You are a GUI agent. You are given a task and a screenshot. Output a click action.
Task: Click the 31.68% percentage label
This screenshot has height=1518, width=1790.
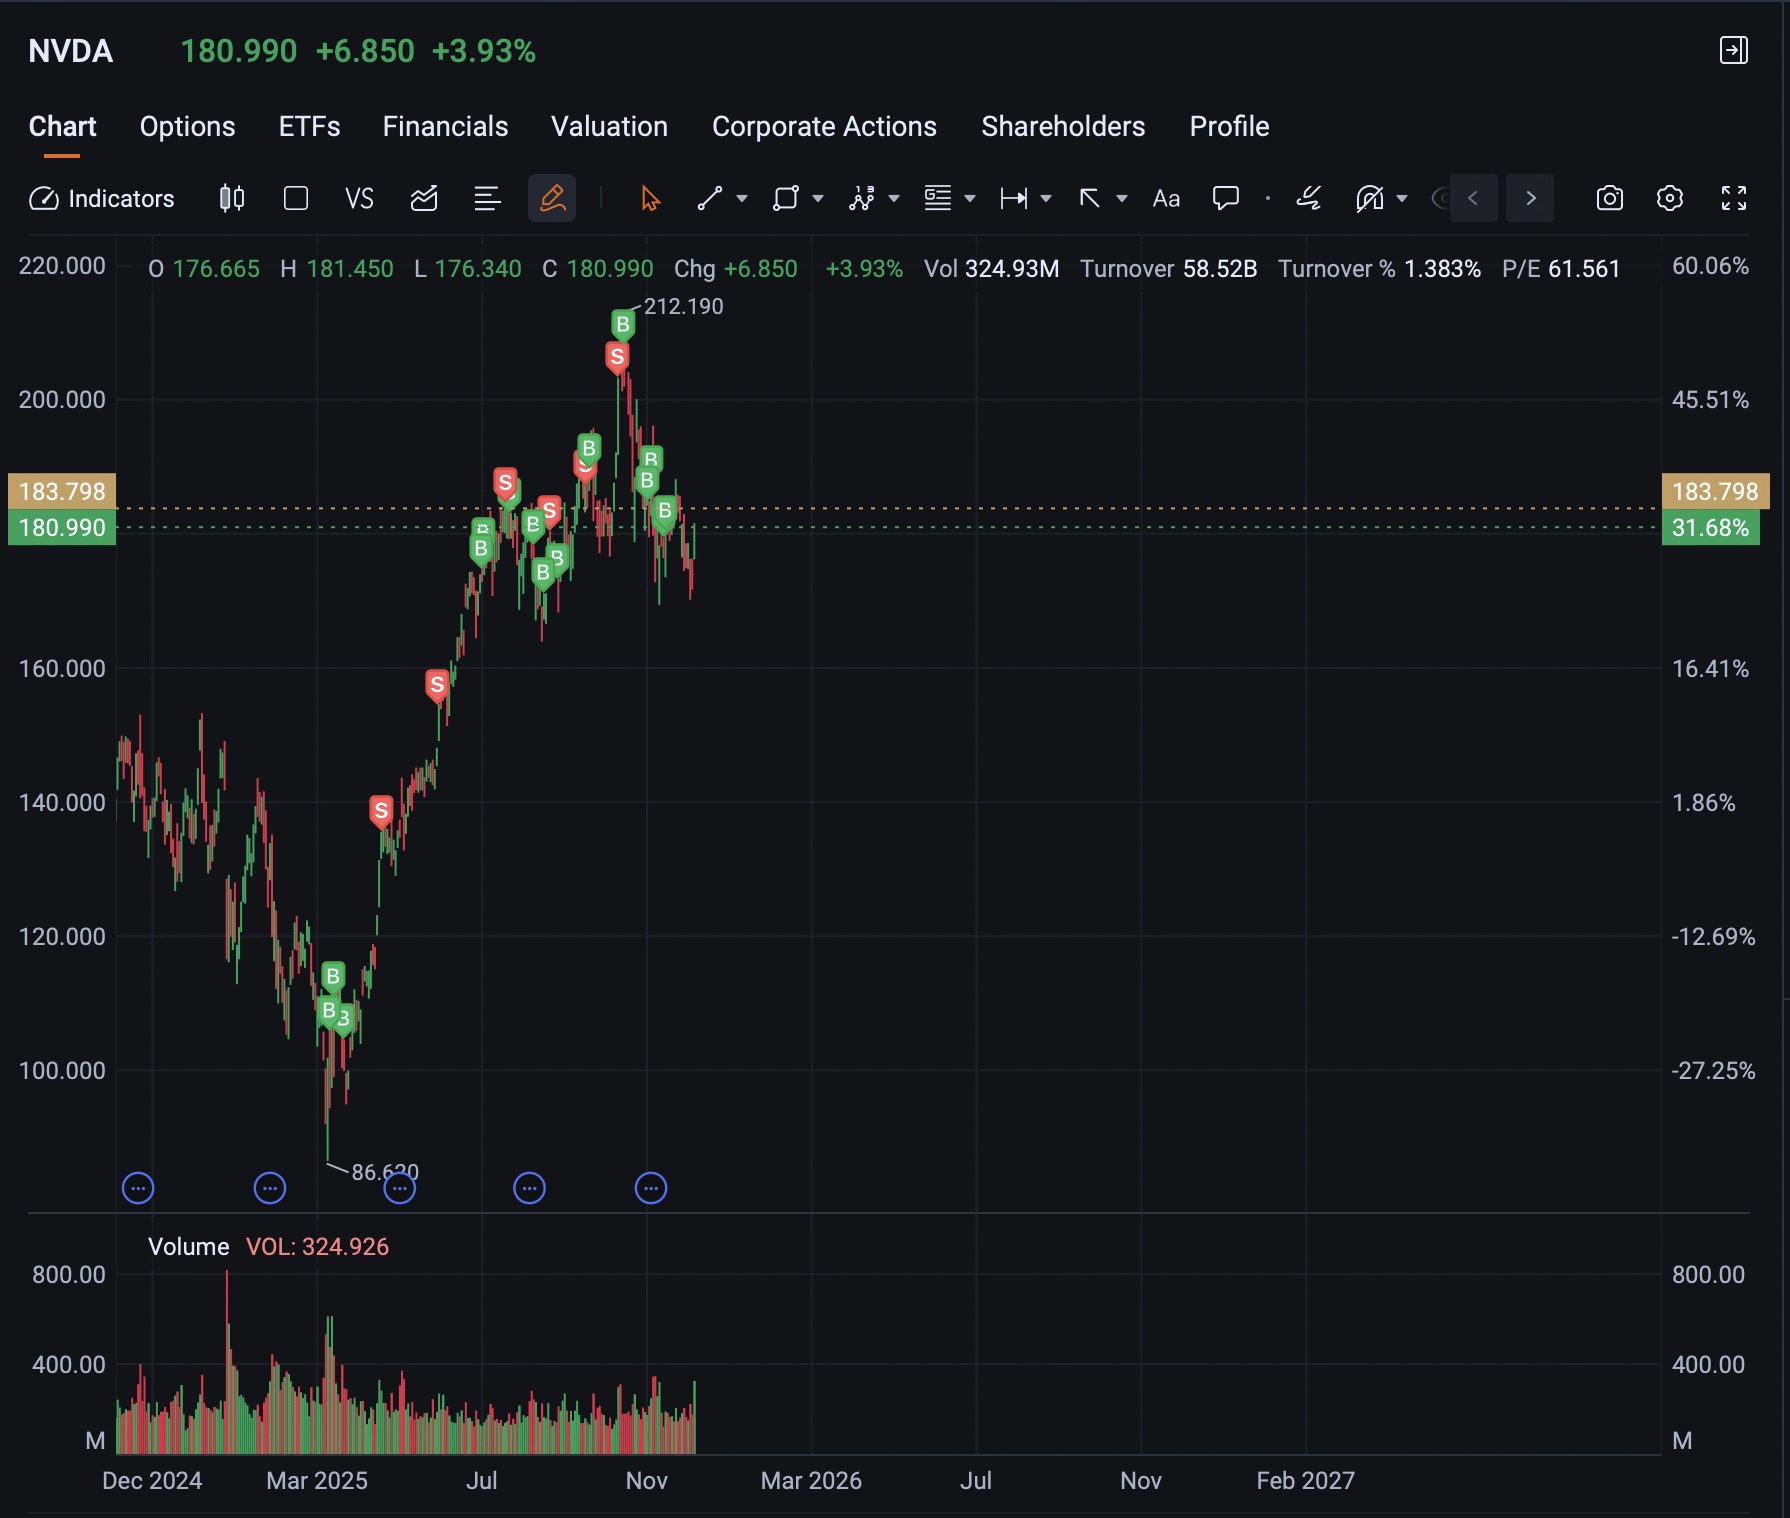click(x=1710, y=527)
